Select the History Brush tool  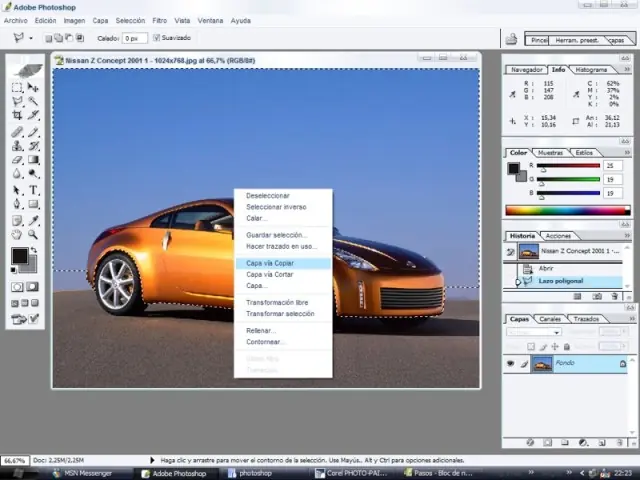click(x=33, y=145)
